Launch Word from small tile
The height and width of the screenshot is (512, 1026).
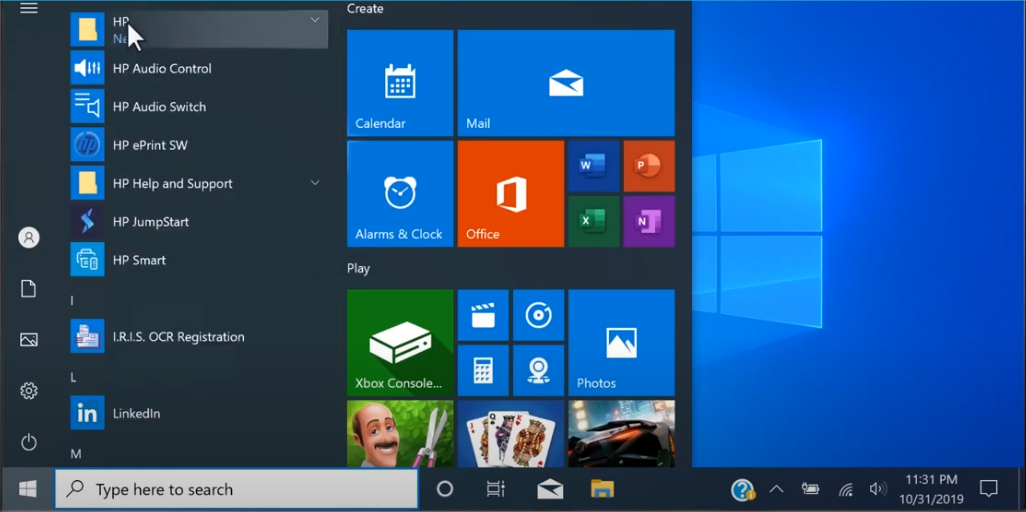[593, 166]
